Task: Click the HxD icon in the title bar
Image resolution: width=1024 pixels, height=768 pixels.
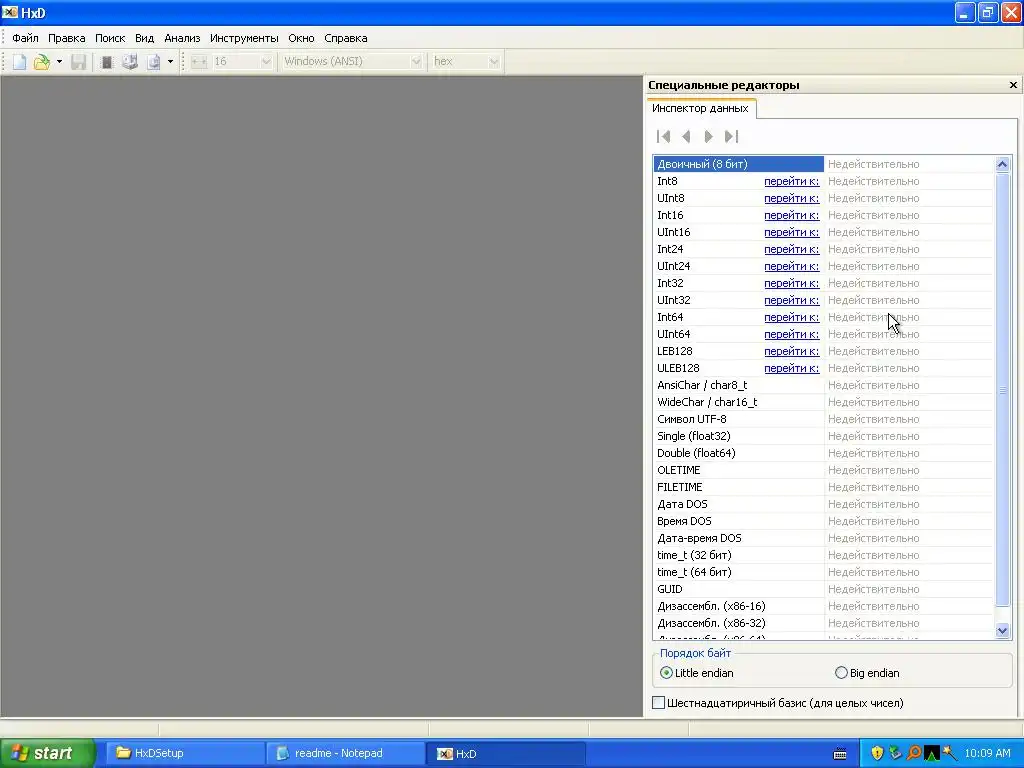Action: (10, 12)
